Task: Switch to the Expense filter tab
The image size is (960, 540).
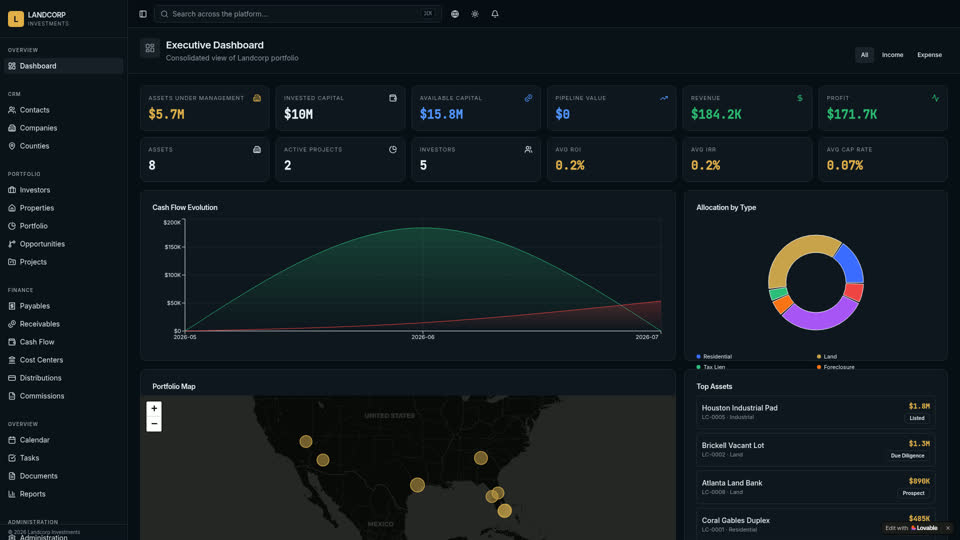Action: (929, 55)
